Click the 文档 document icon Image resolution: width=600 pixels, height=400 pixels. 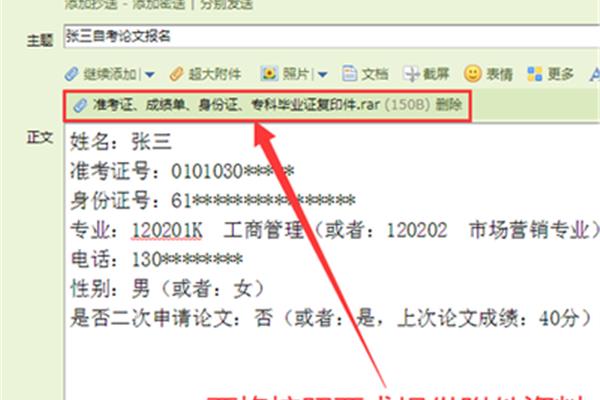tap(349, 73)
